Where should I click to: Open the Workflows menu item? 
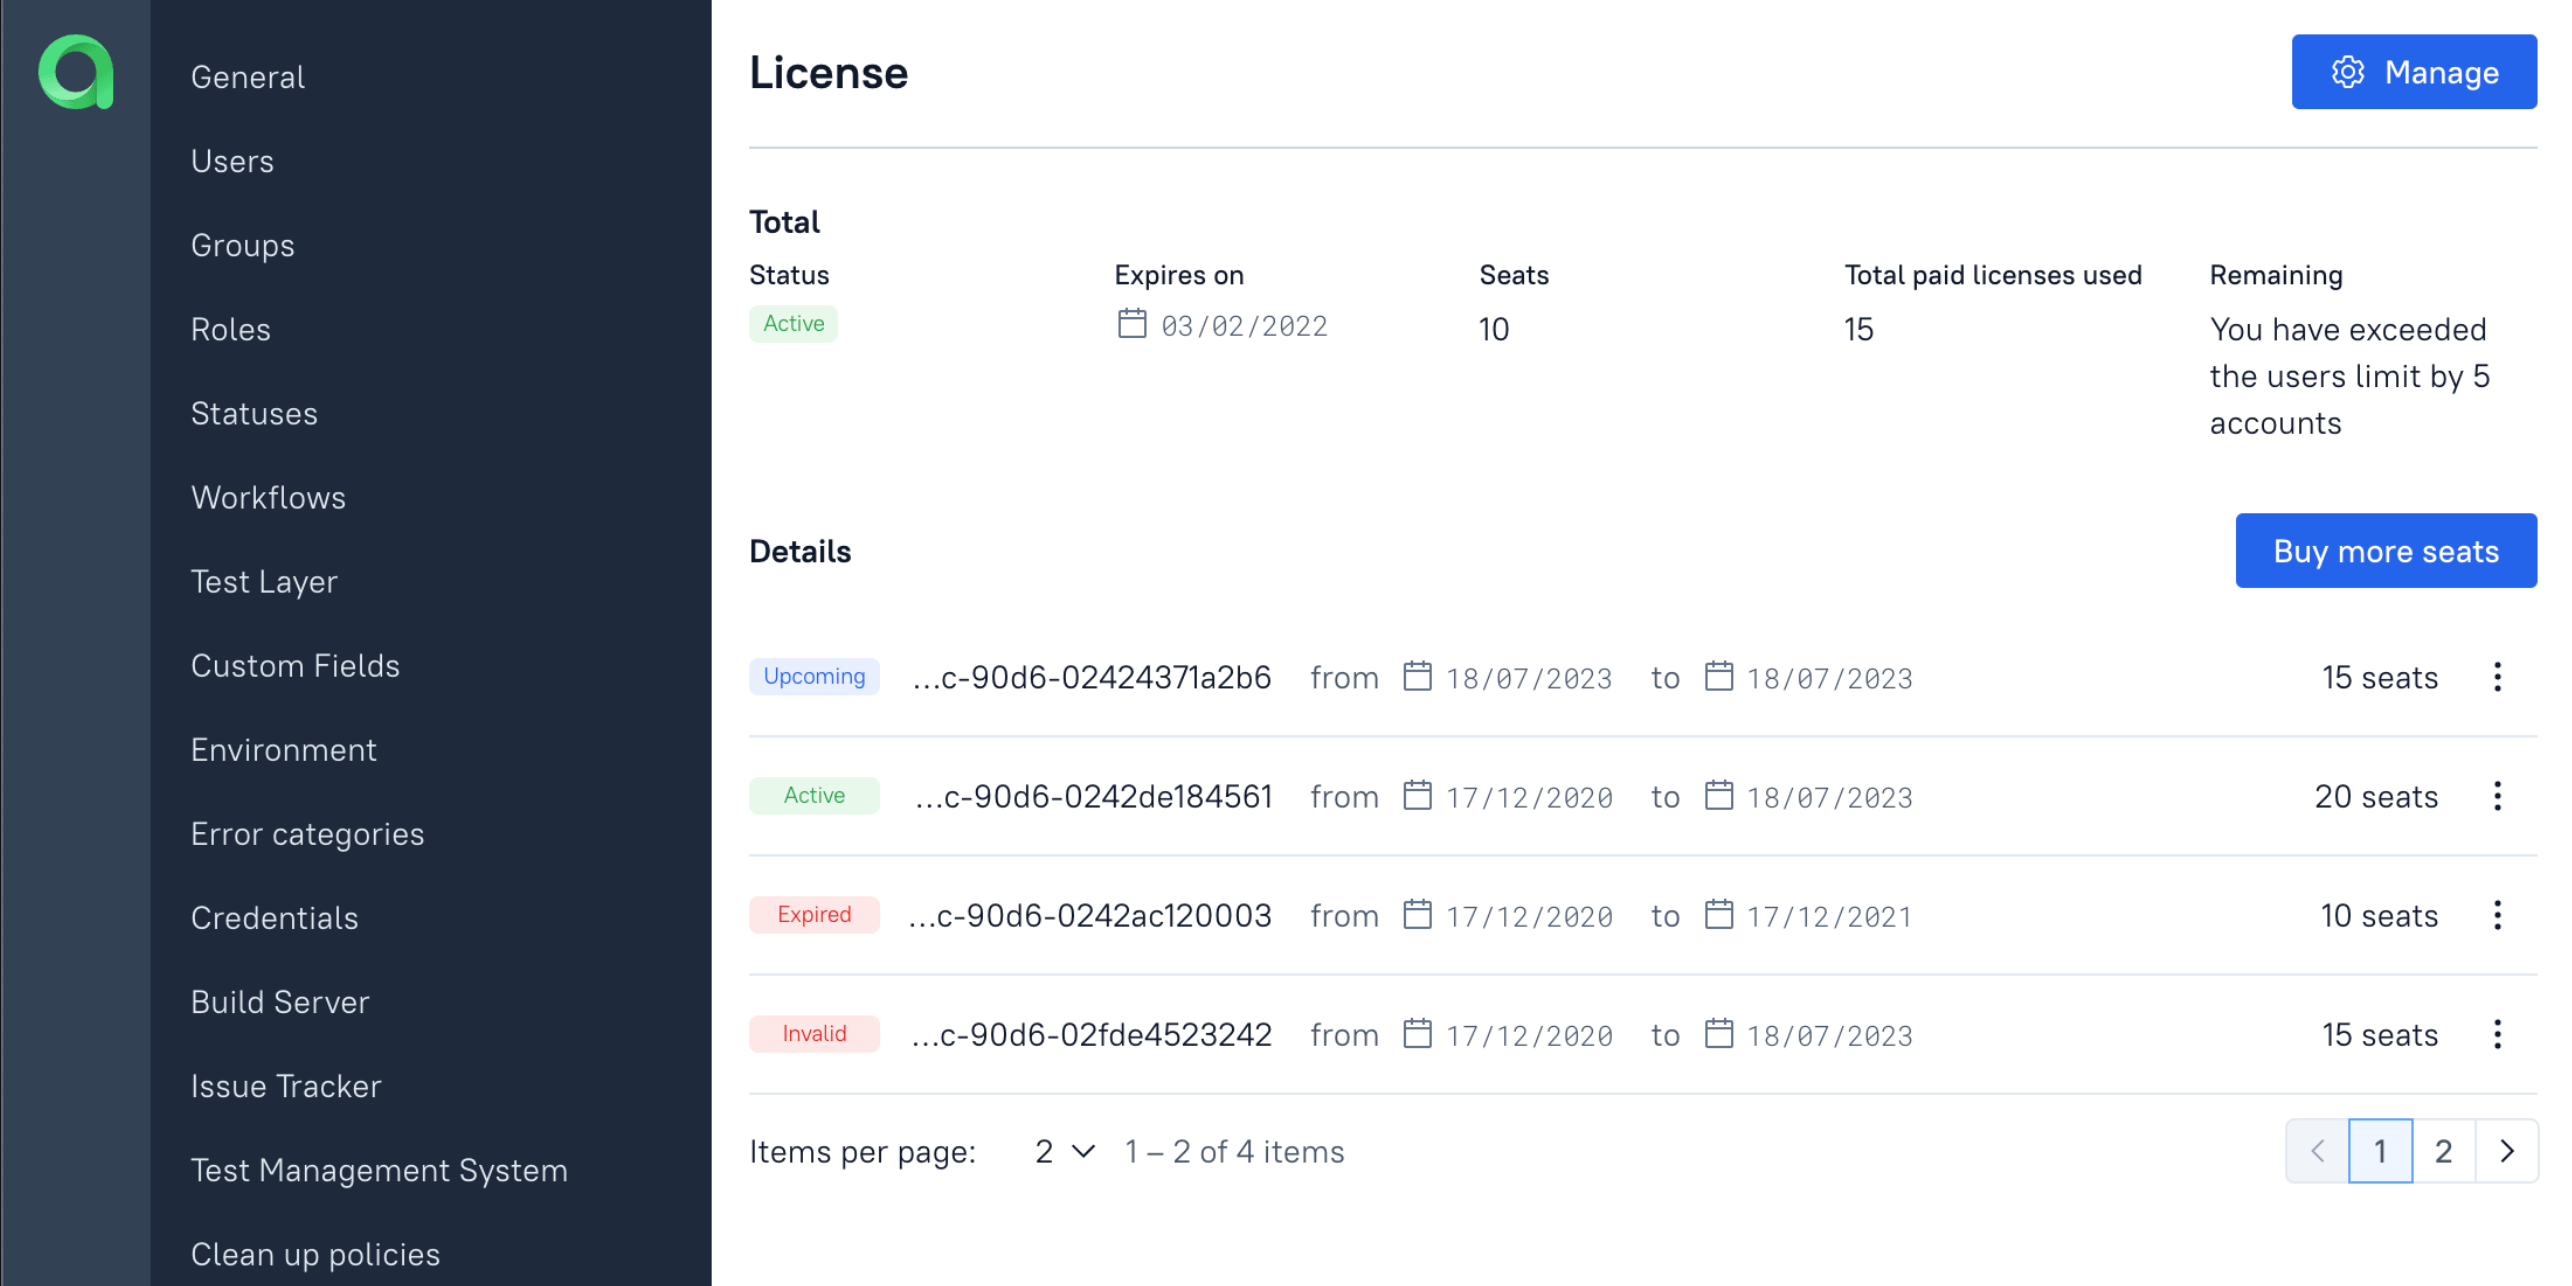coord(268,497)
